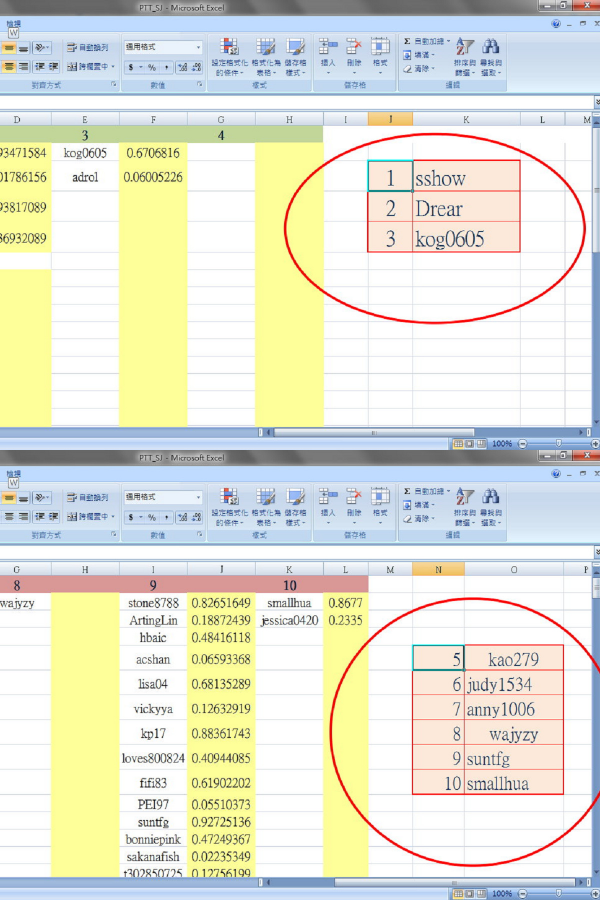600x900 pixels.
Task: Click zoom out minus in the upper window
Action: pos(522,444)
